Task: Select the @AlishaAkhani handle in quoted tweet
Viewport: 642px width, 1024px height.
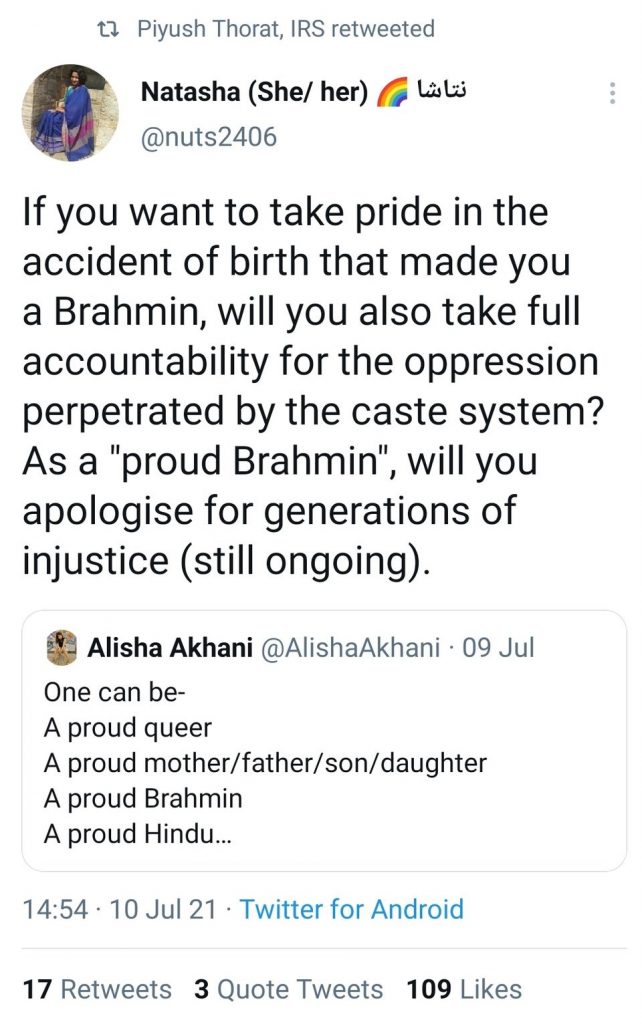Action: (350, 647)
